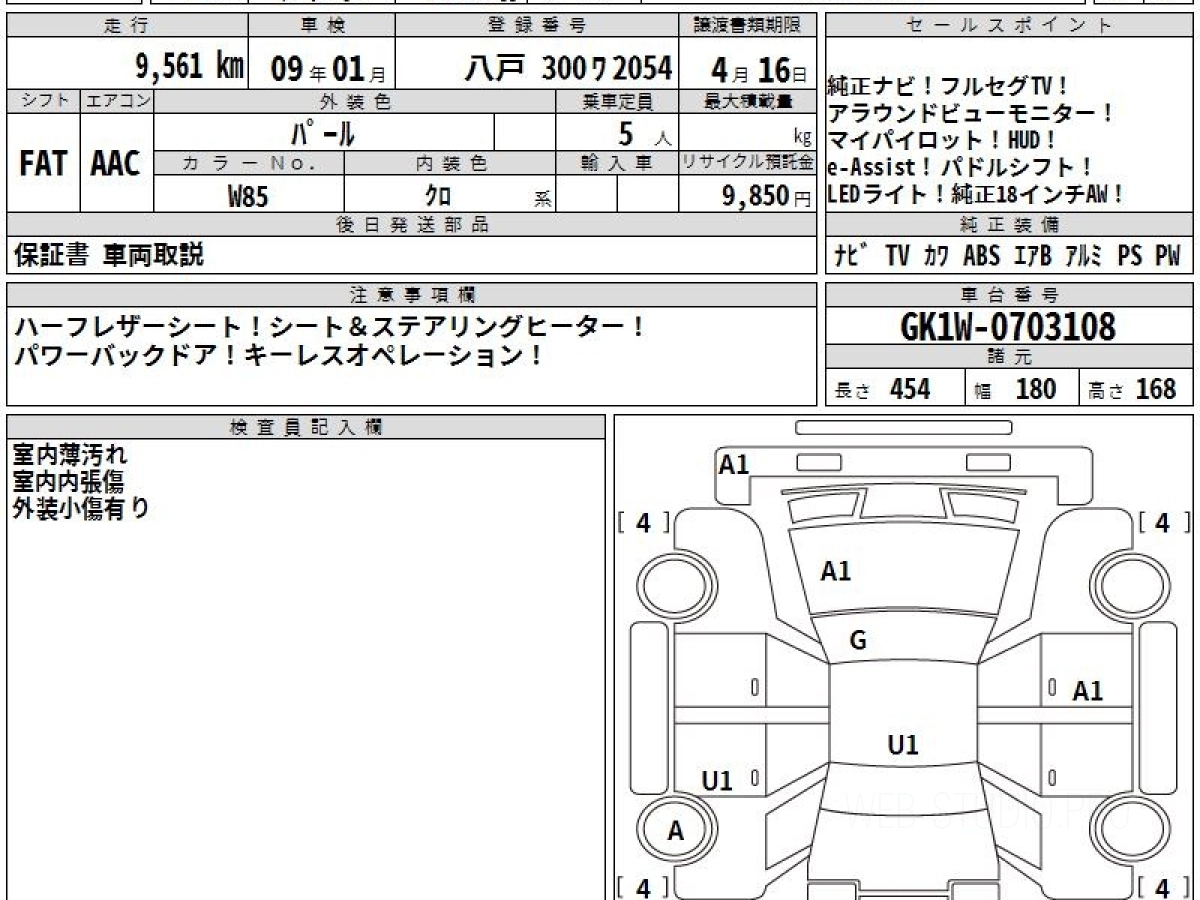Click the G mark on the windshield
The width and height of the screenshot is (1200, 900).
click(858, 641)
